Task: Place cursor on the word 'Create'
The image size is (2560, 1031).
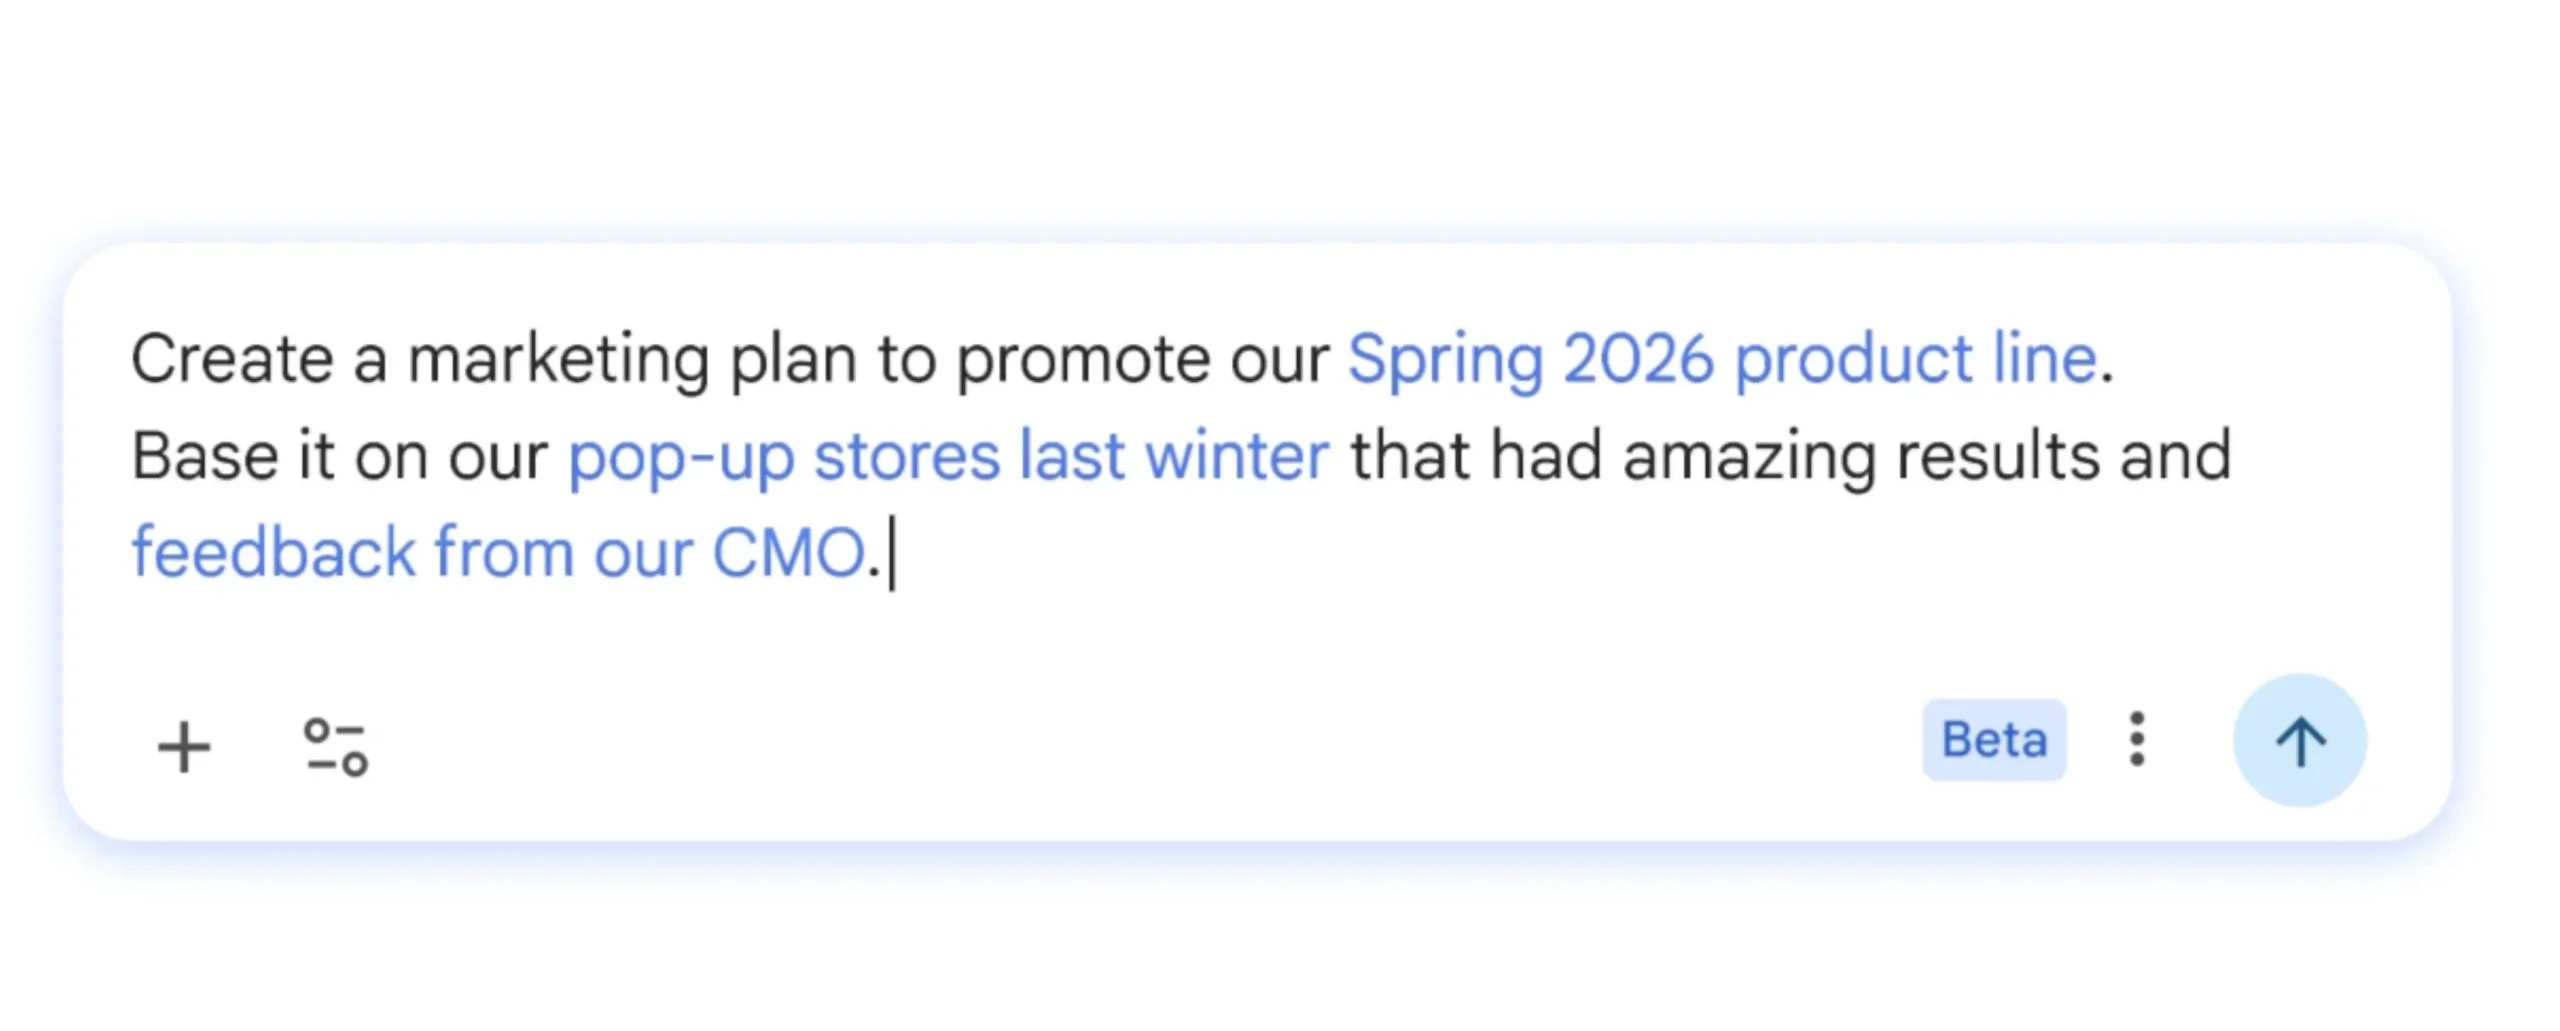Action: click(x=231, y=360)
